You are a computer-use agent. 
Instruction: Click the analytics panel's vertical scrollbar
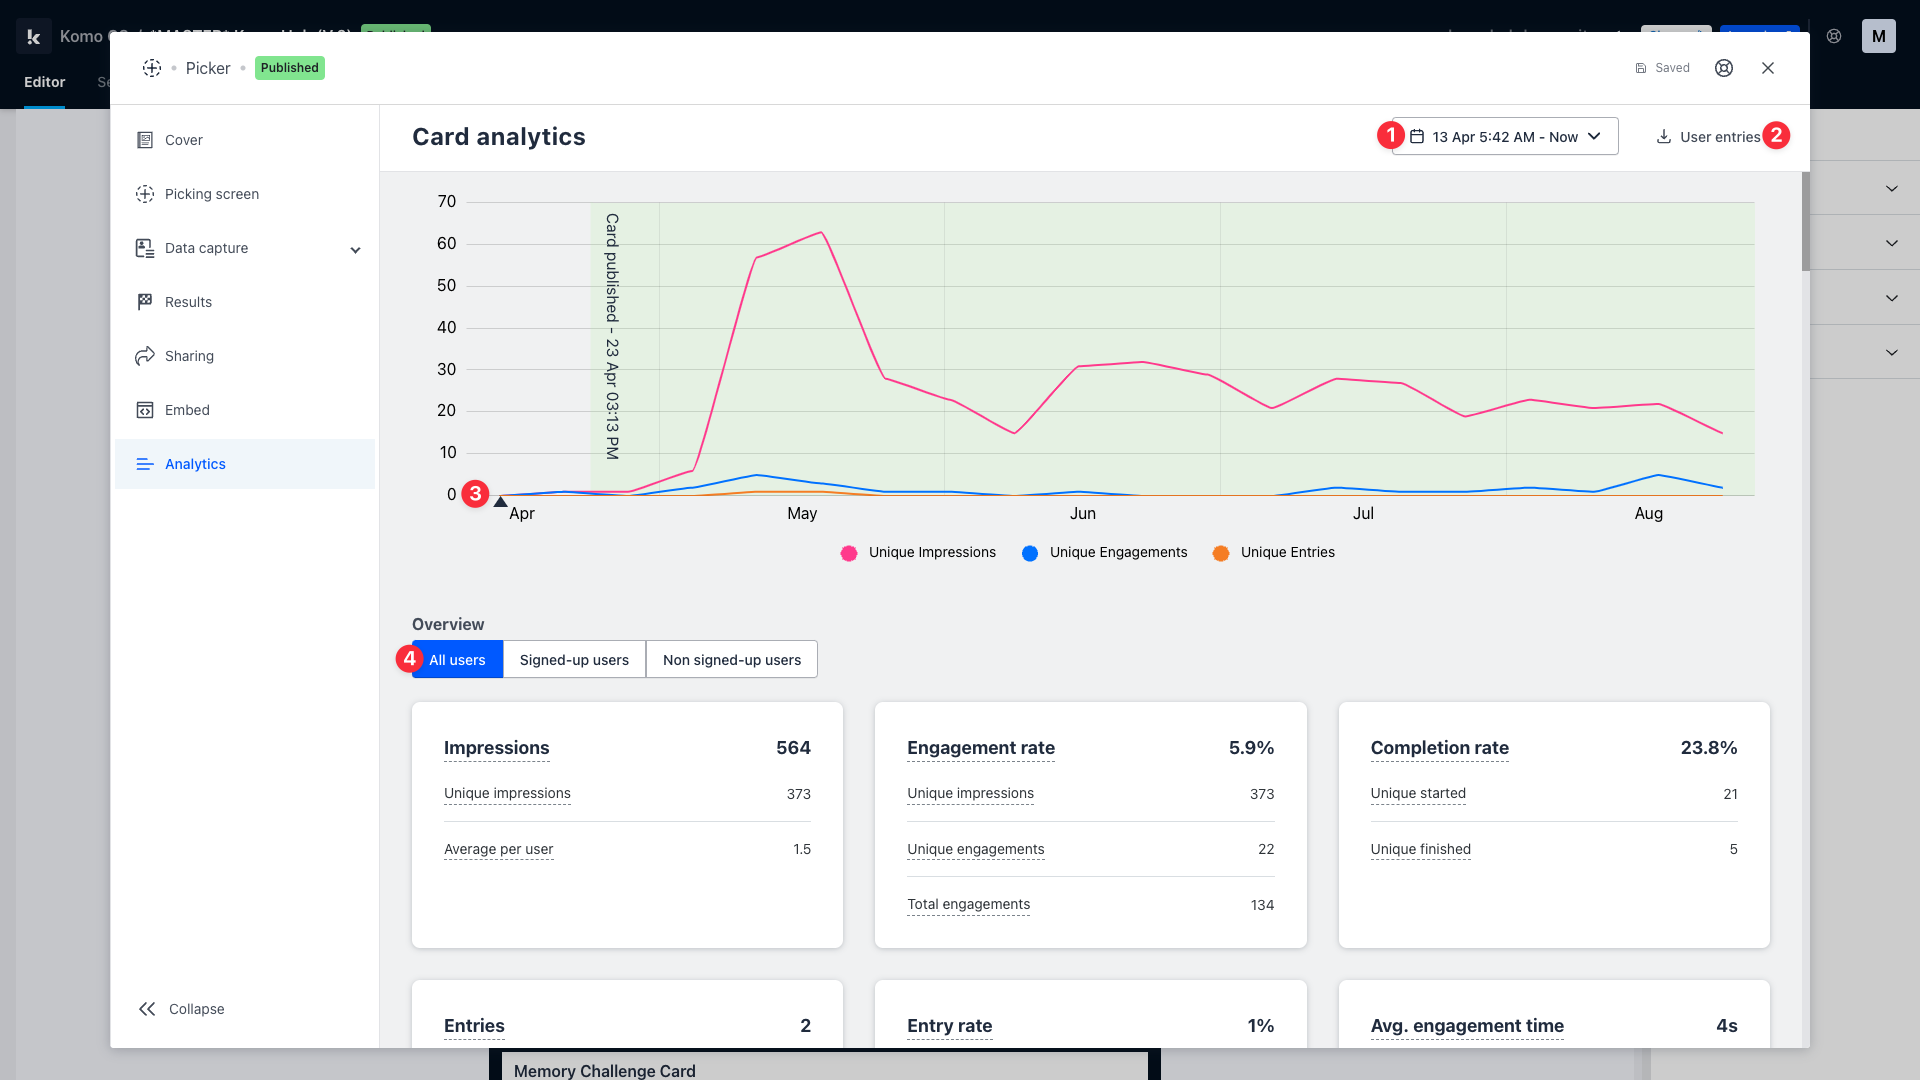1805,222
